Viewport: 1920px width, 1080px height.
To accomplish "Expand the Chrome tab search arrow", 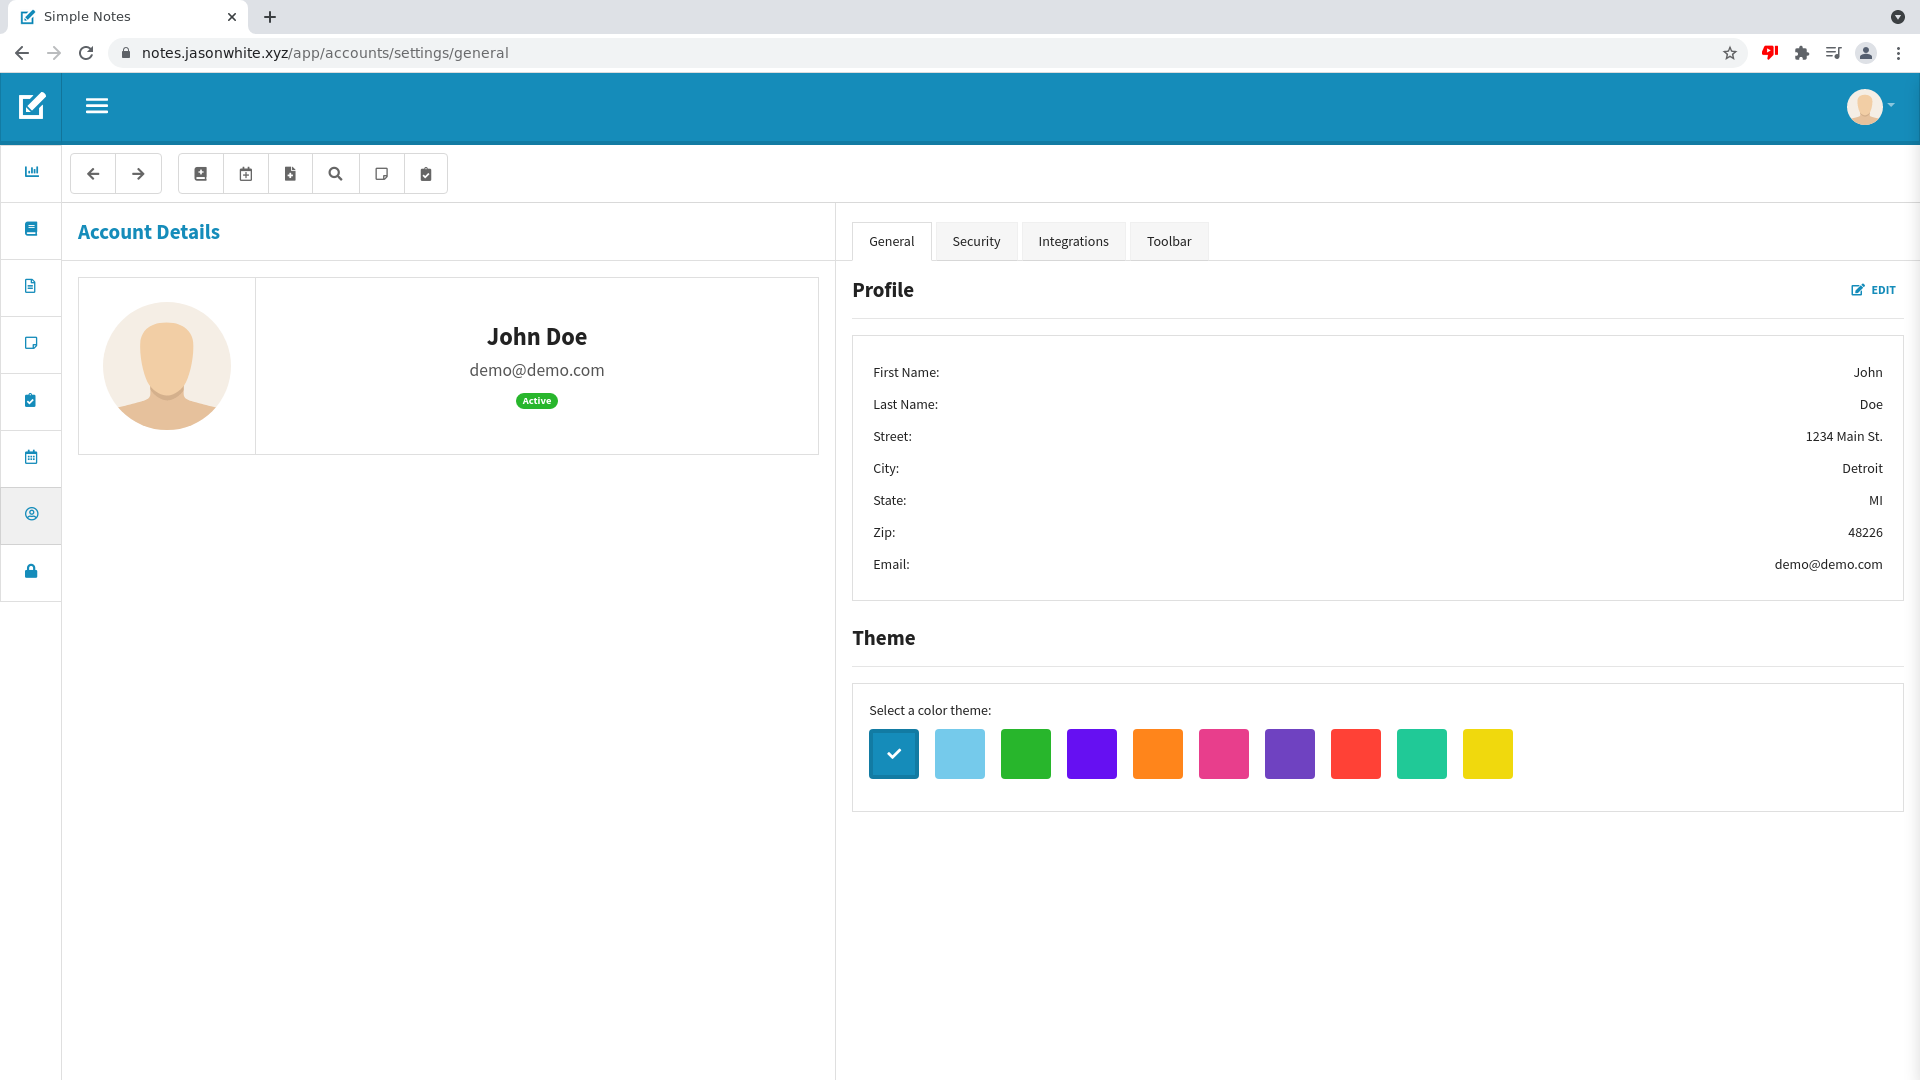I will point(1897,17).
